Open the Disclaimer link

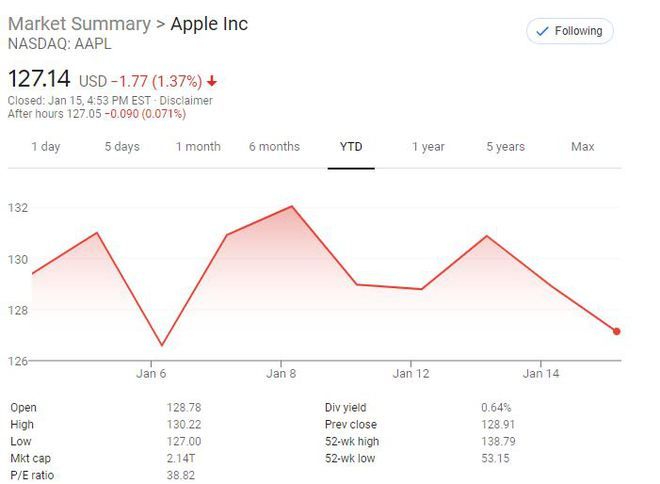[x=188, y=101]
